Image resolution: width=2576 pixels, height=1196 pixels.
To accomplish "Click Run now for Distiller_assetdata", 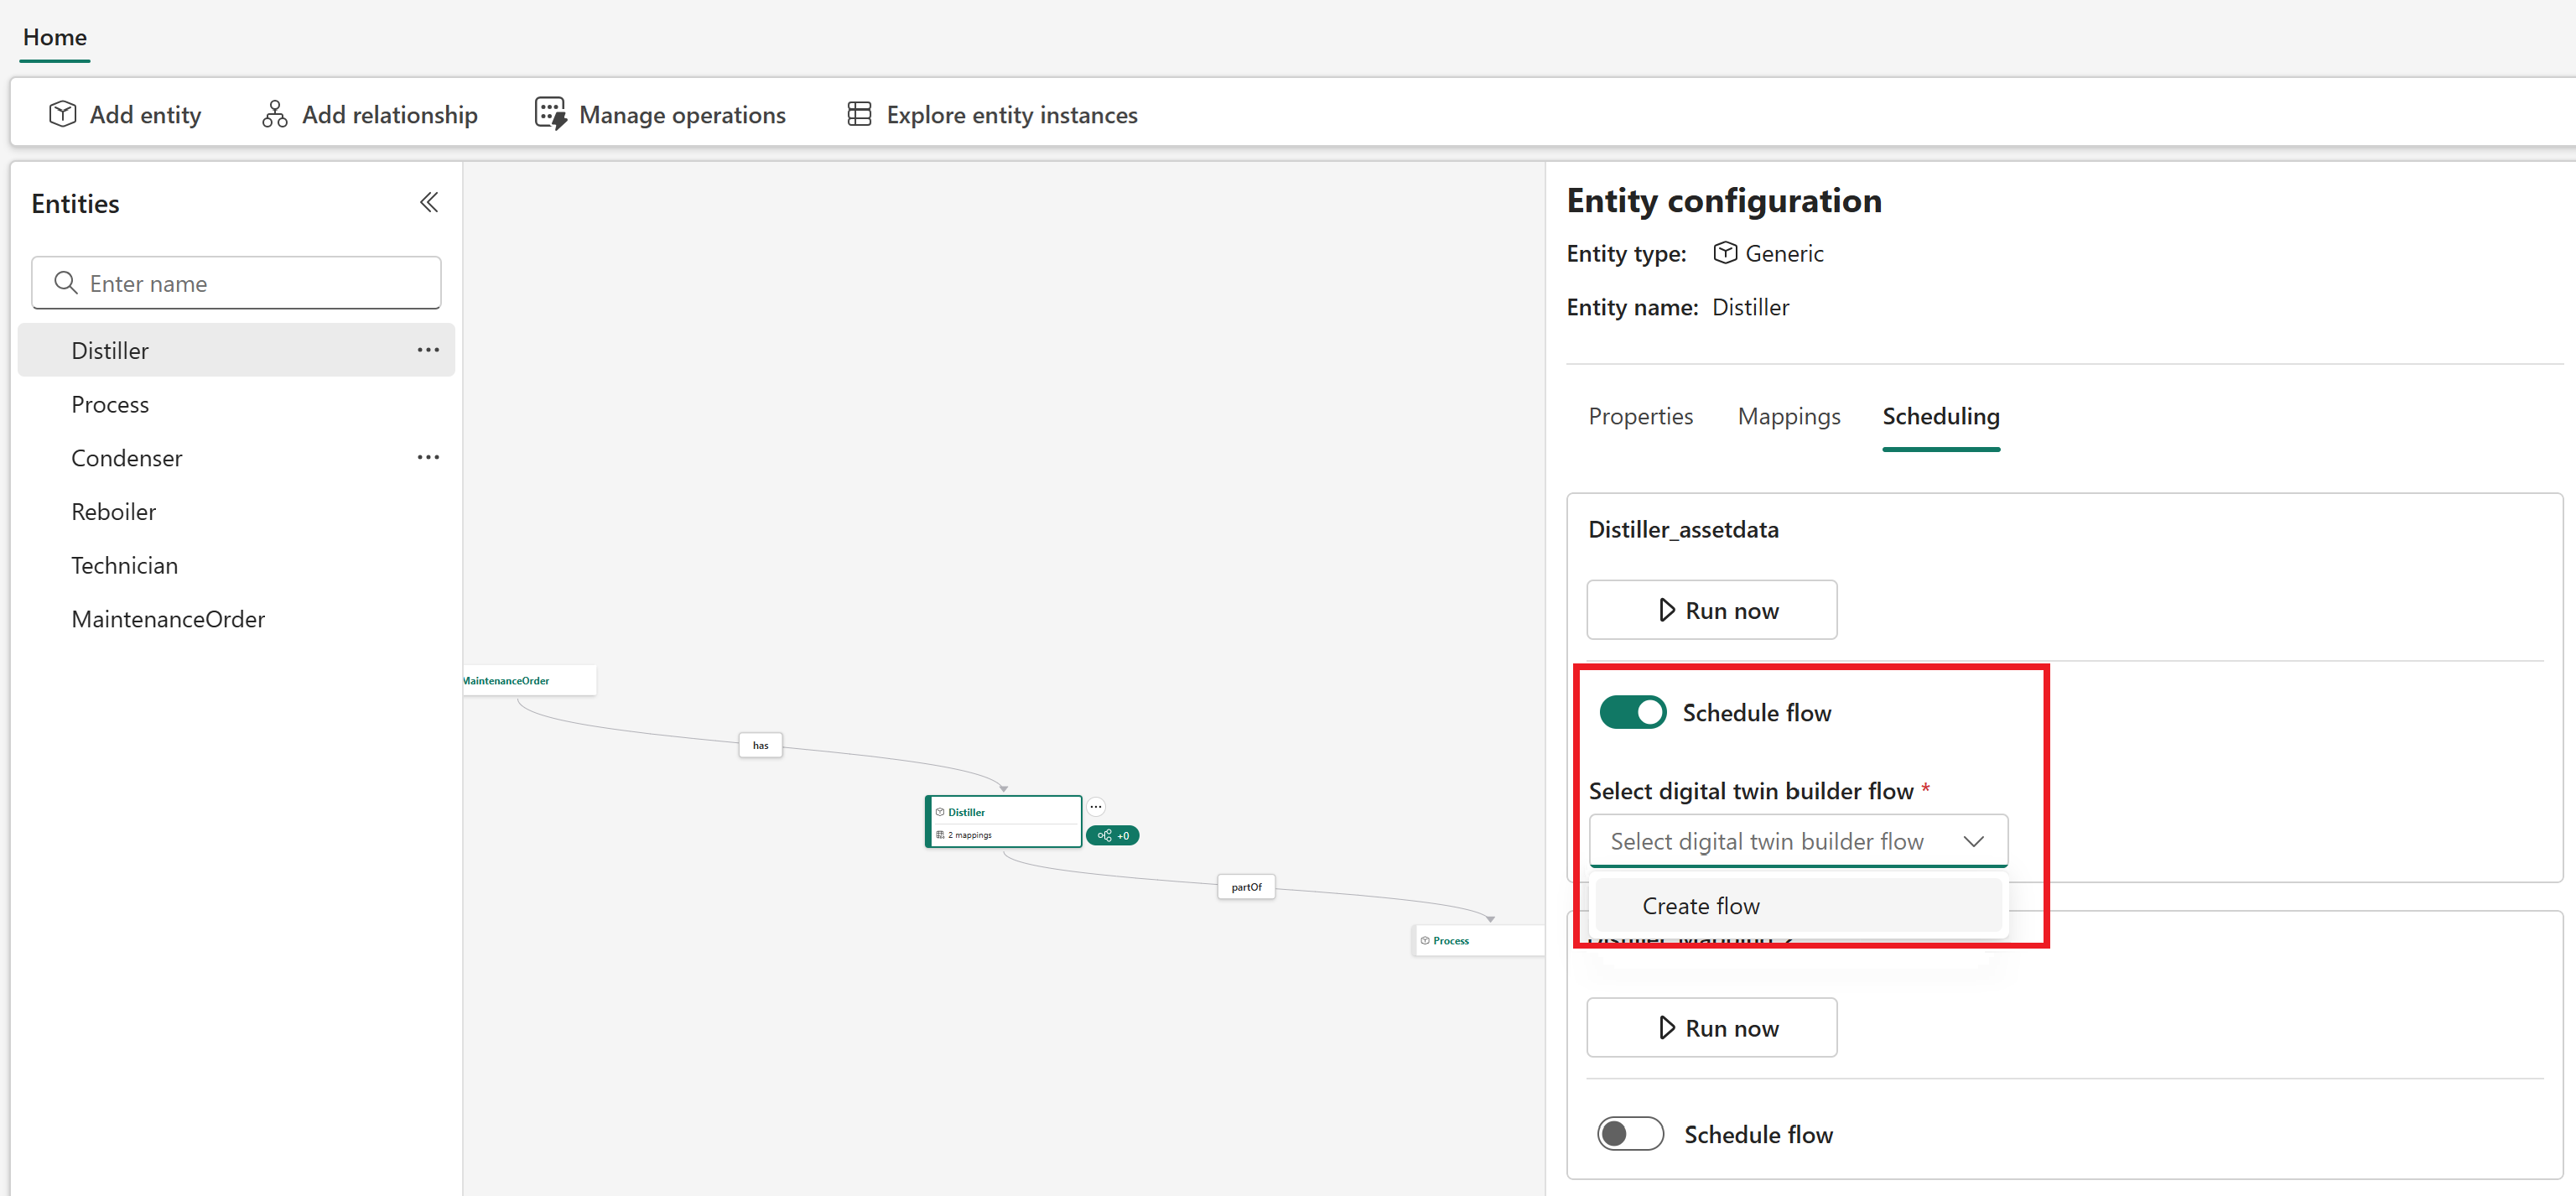I will [1711, 609].
